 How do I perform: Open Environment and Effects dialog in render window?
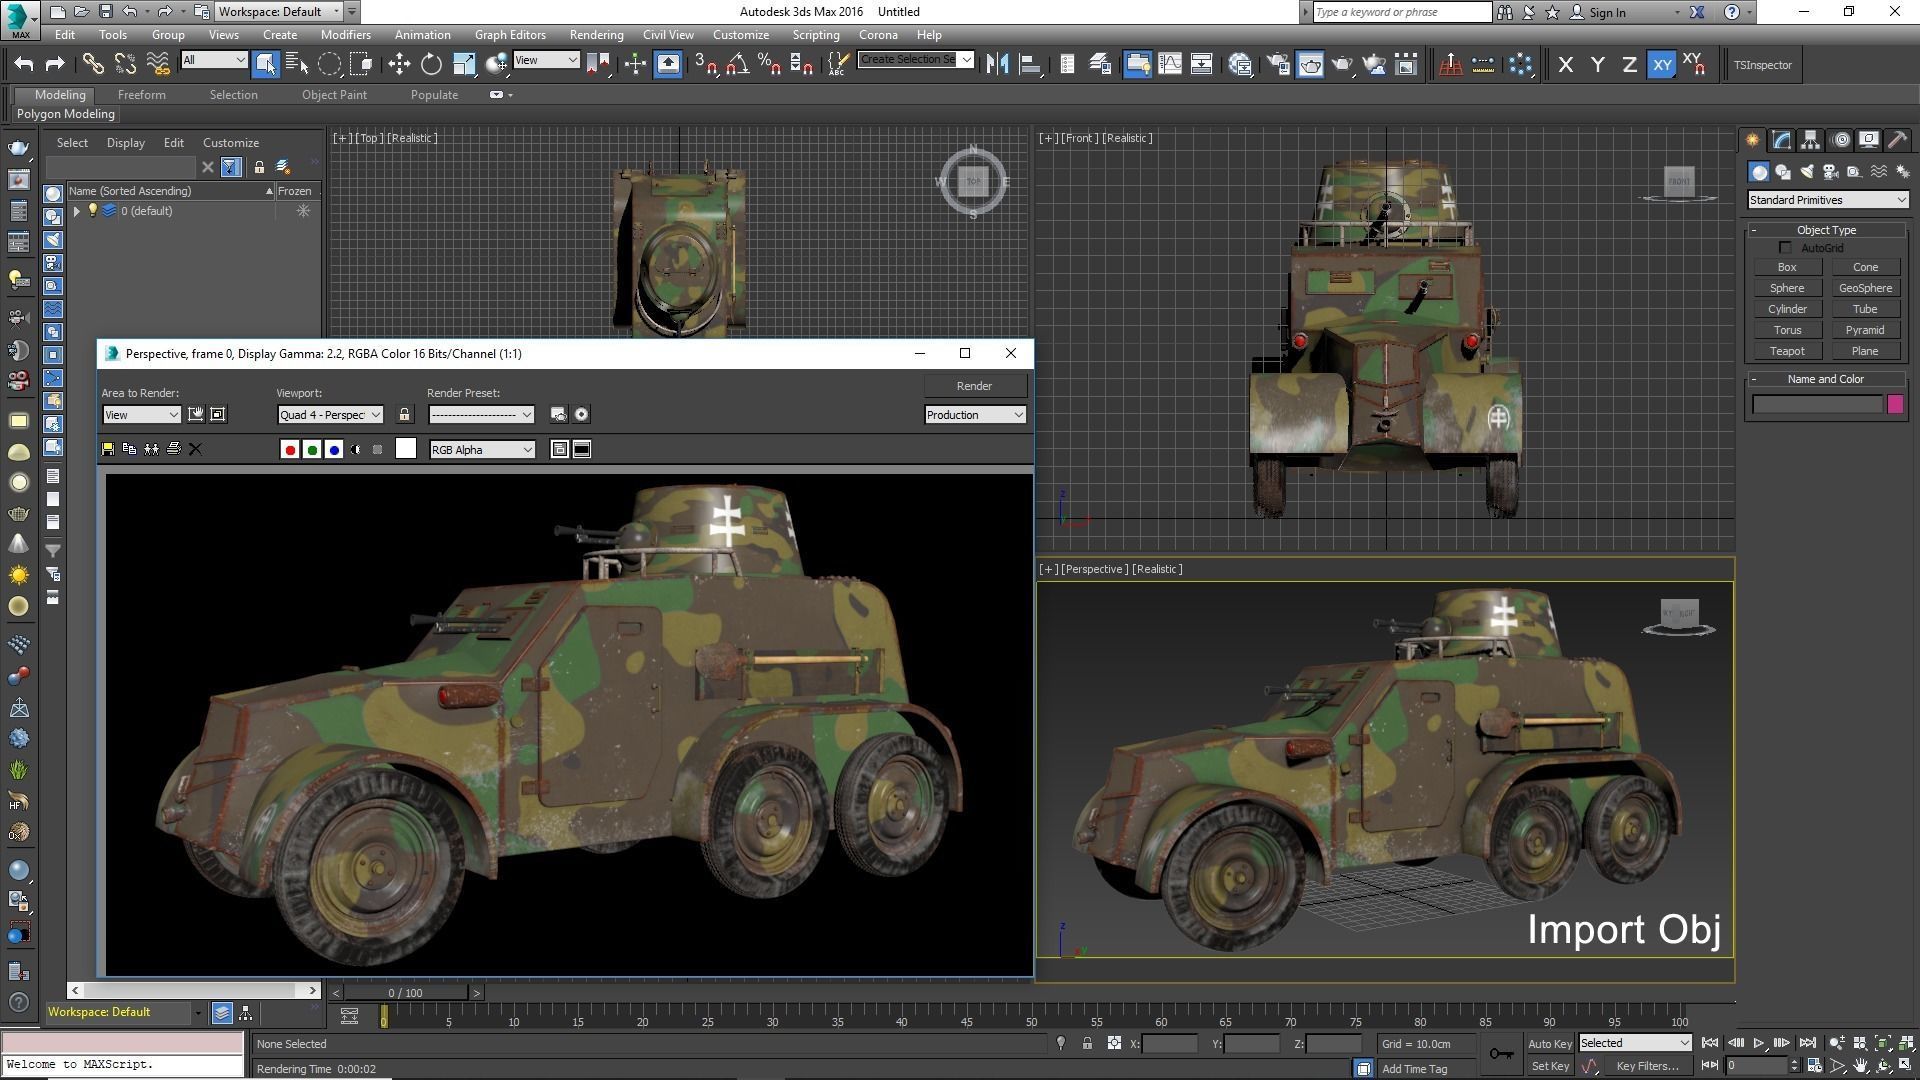[x=581, y=415]
